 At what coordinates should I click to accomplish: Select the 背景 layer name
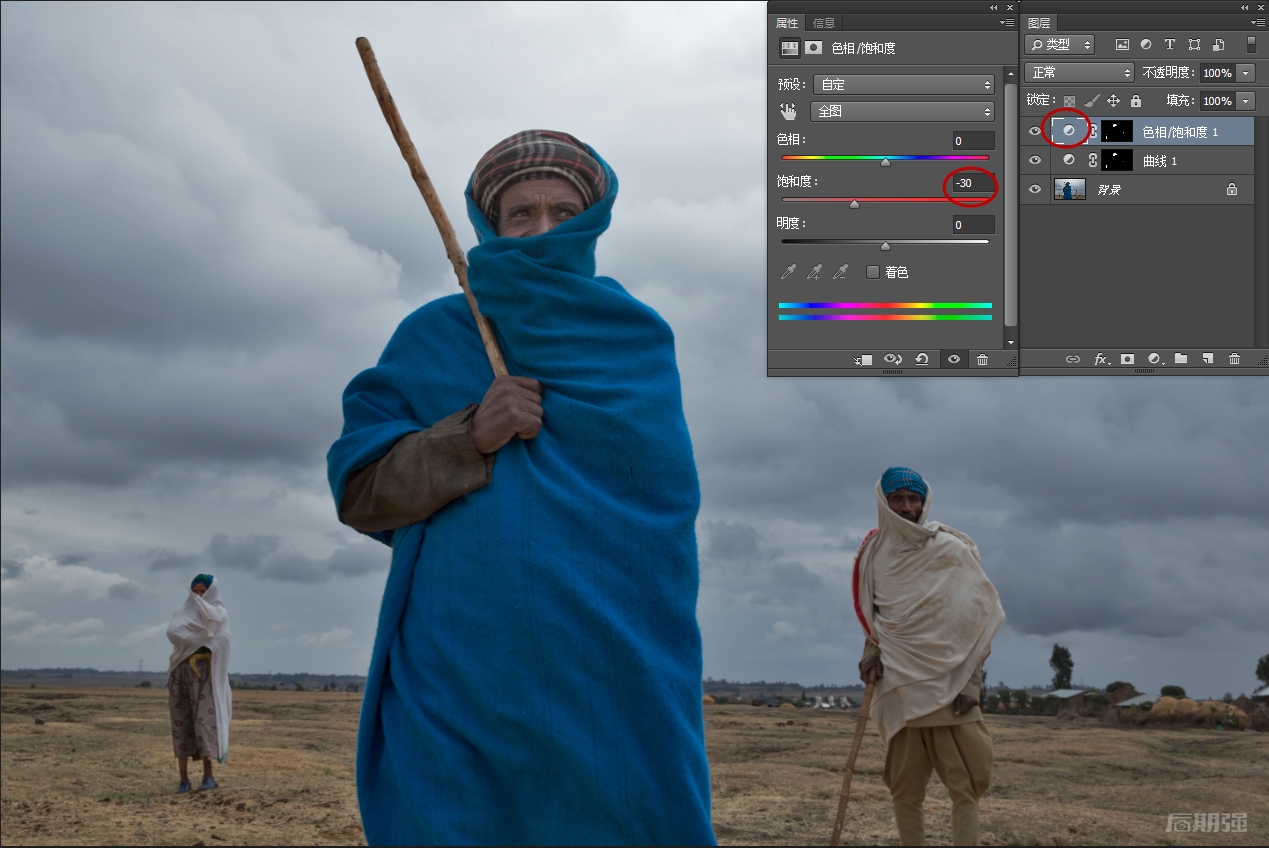pos(1109,190)
